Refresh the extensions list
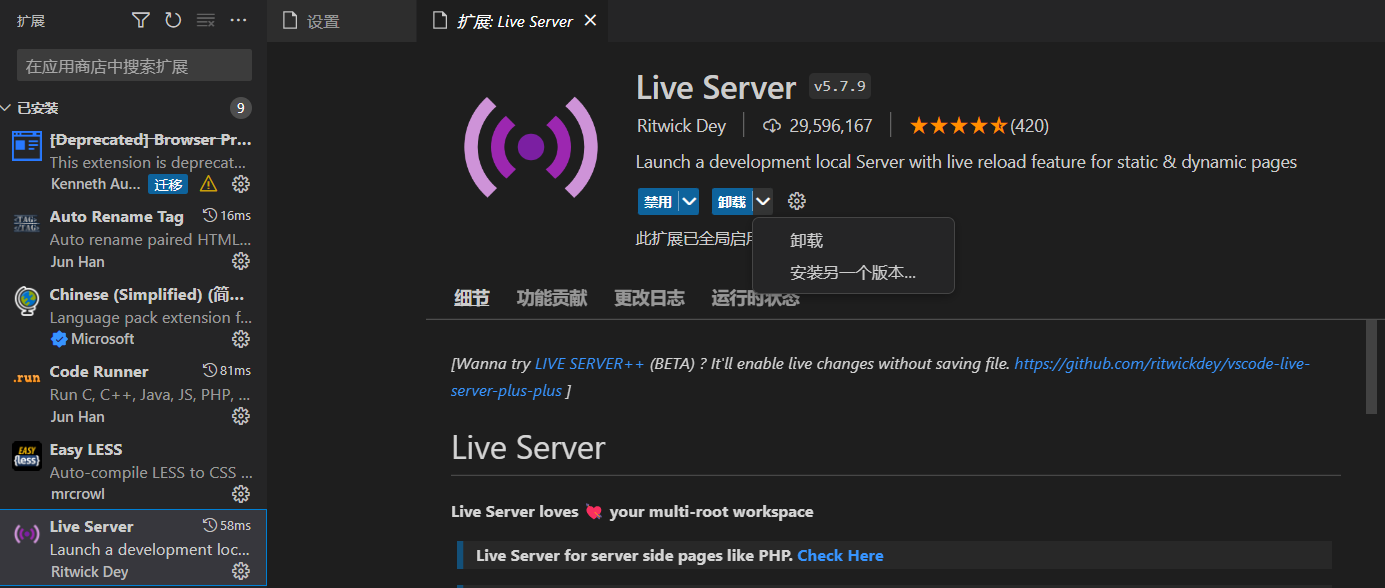The width and height of the screenshot is (1385, 588). (173, 20)
